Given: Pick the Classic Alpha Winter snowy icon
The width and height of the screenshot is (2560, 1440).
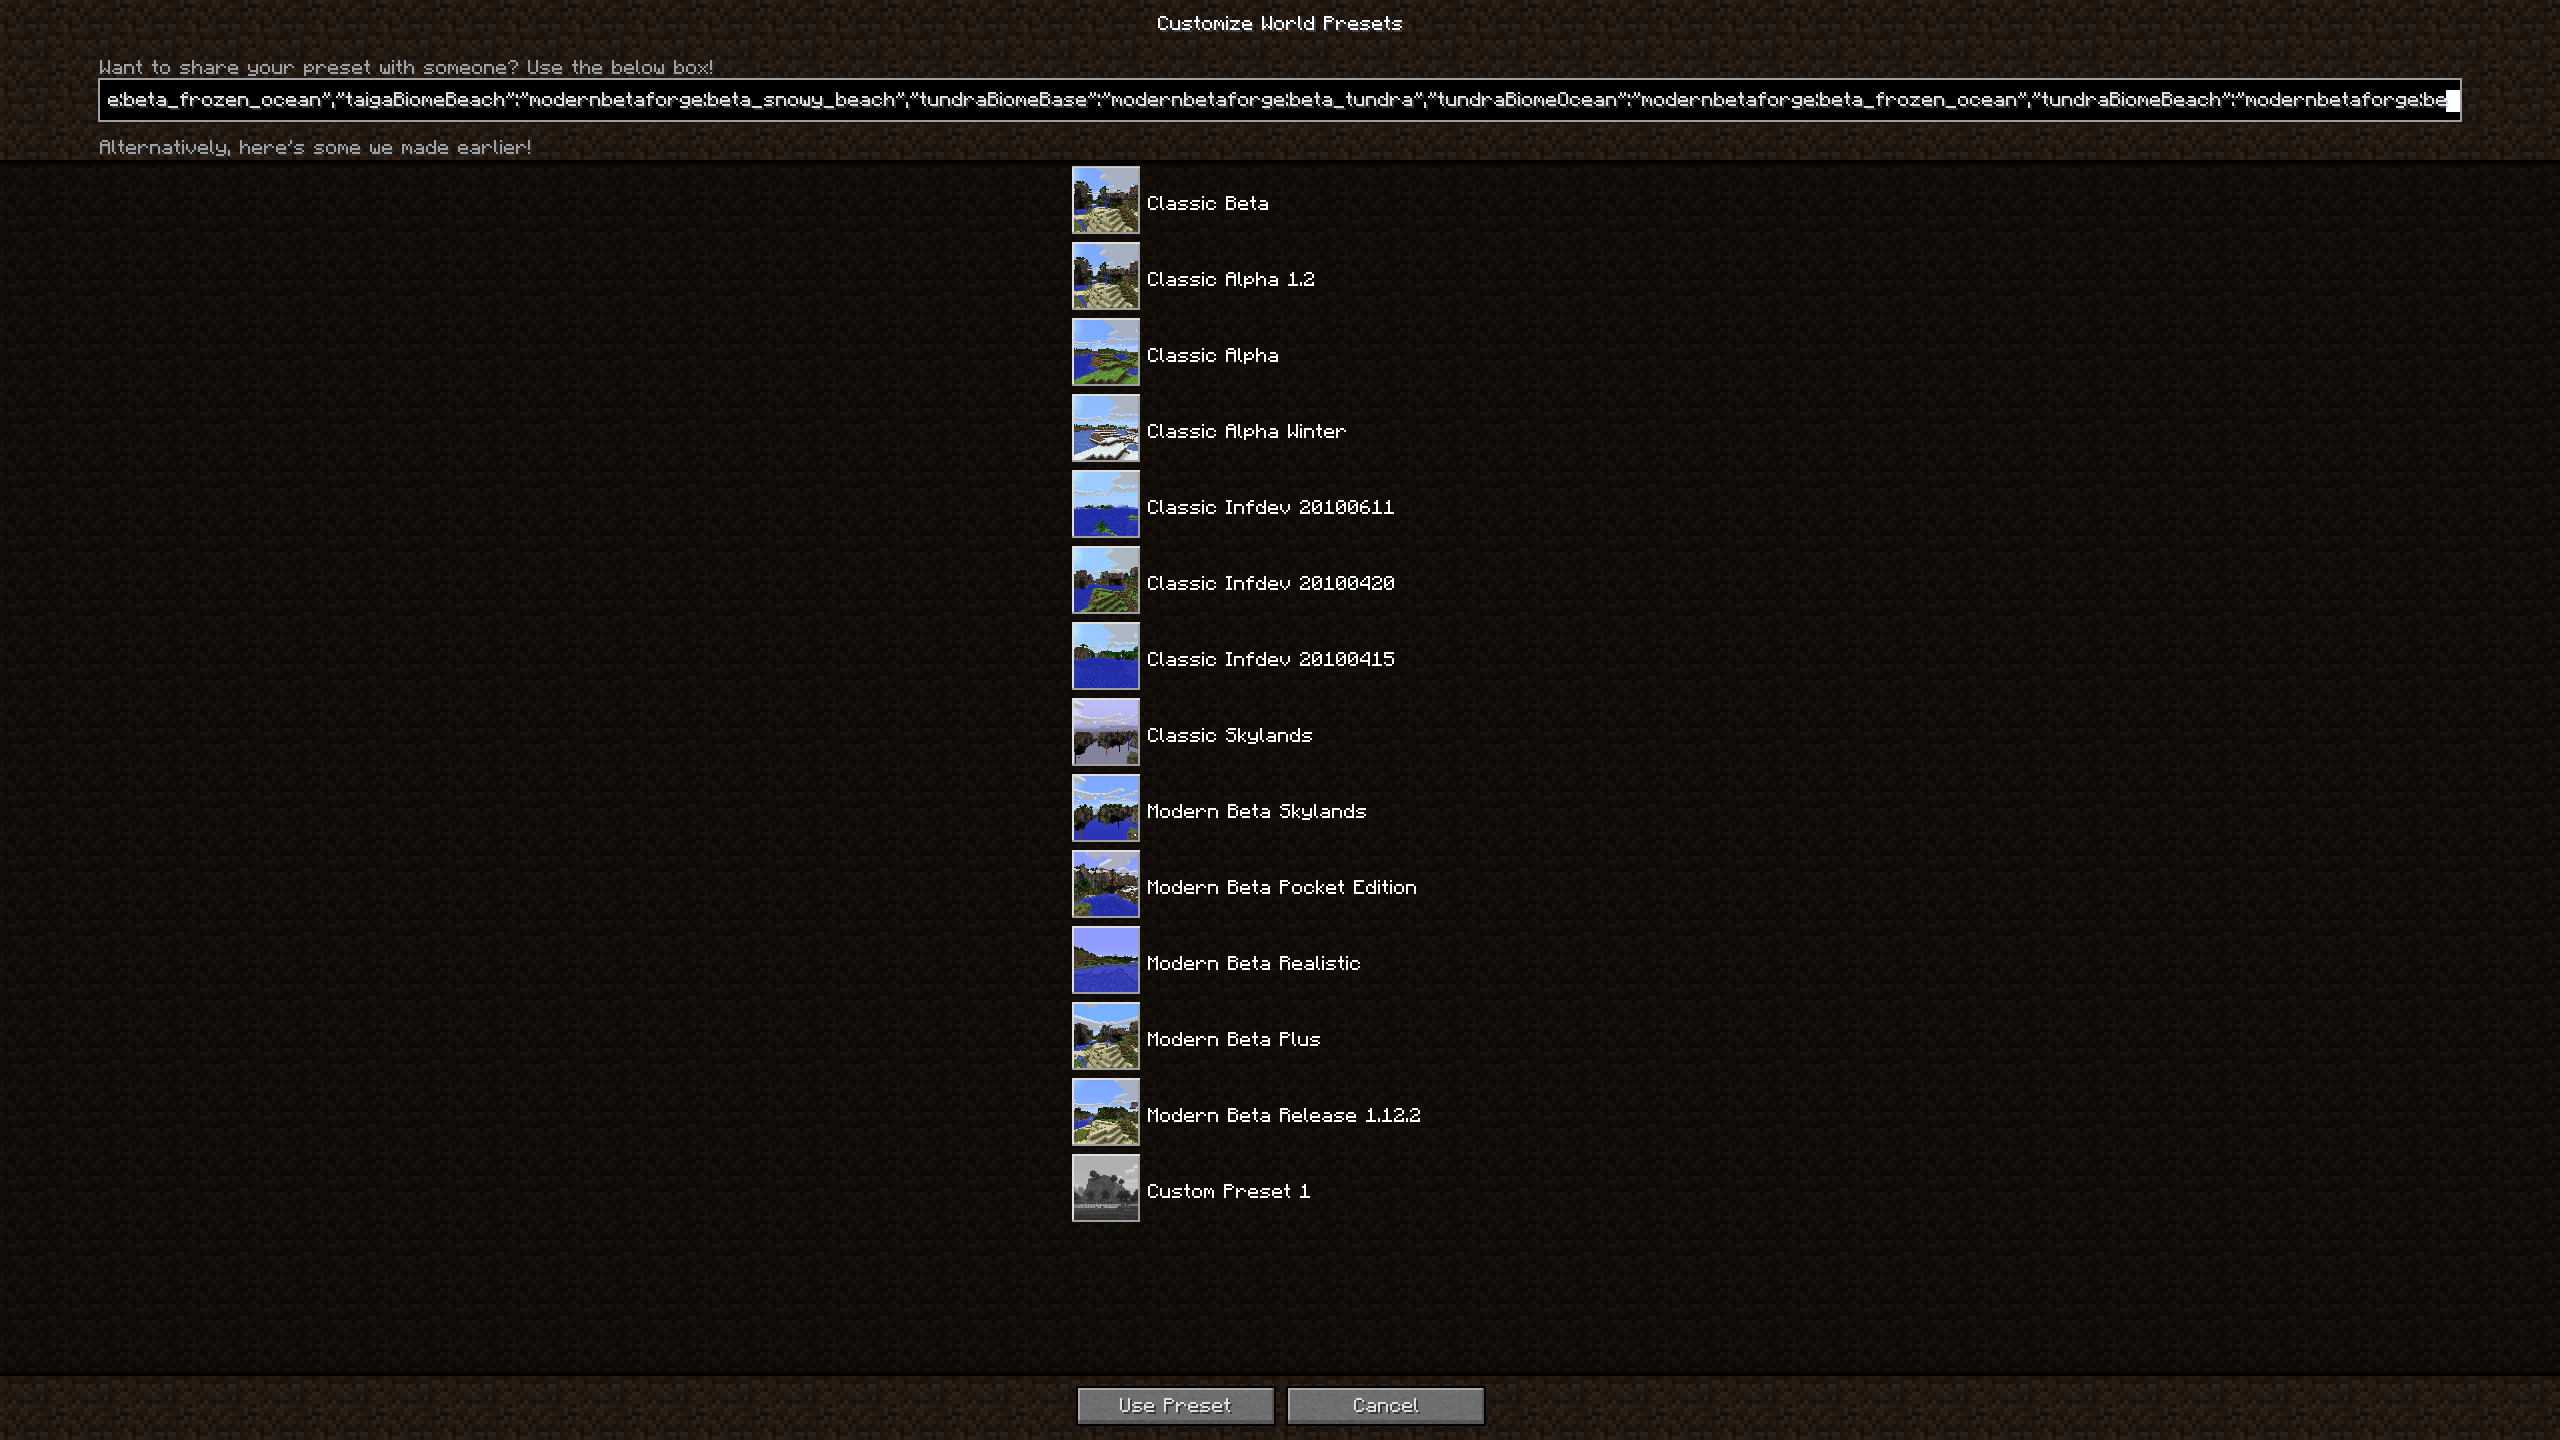Looking at the screenshot, I should pyautogui.click(x=1105, y=428).
